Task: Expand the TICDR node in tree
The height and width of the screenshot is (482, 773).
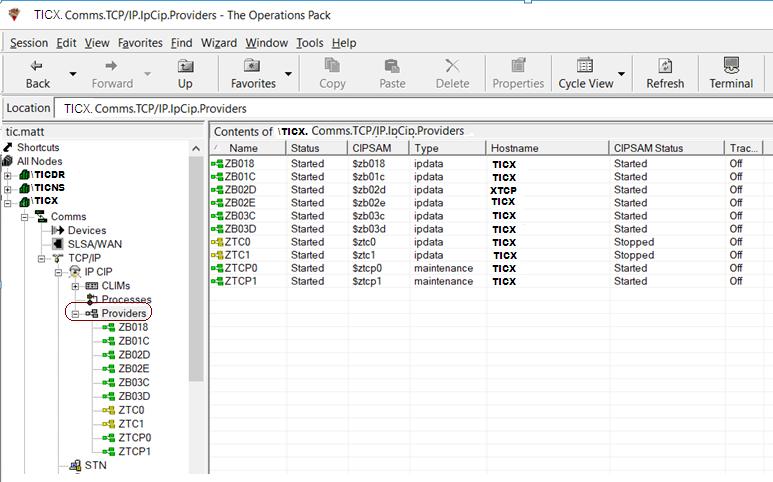Action: point(8,176)
